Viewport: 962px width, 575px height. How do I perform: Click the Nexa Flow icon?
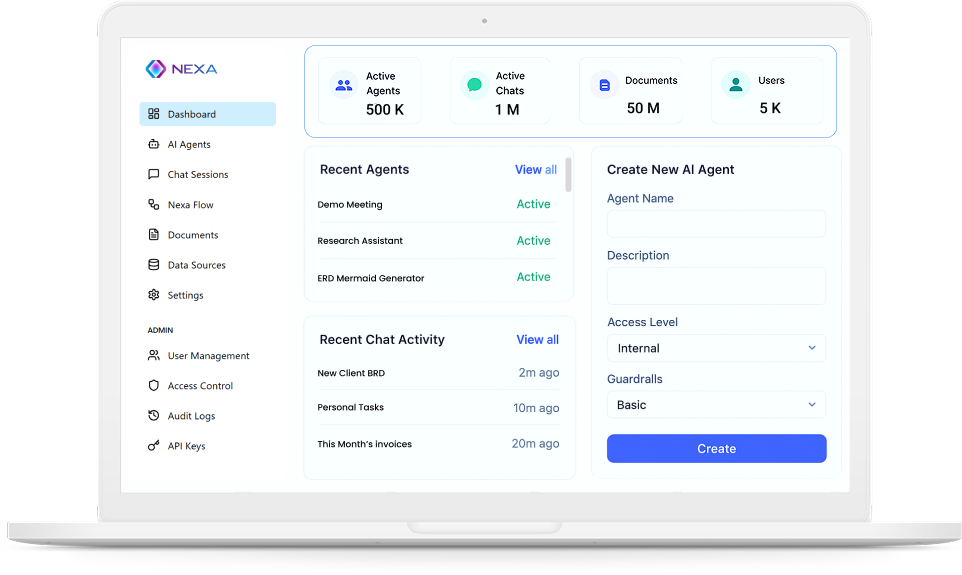tap(153, 204)
